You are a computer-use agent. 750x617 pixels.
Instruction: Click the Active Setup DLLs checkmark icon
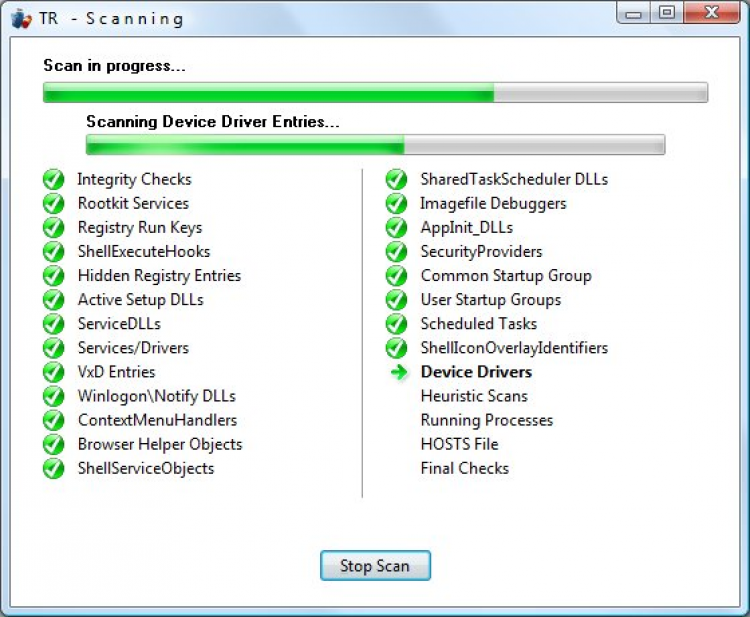coord(54,300)
